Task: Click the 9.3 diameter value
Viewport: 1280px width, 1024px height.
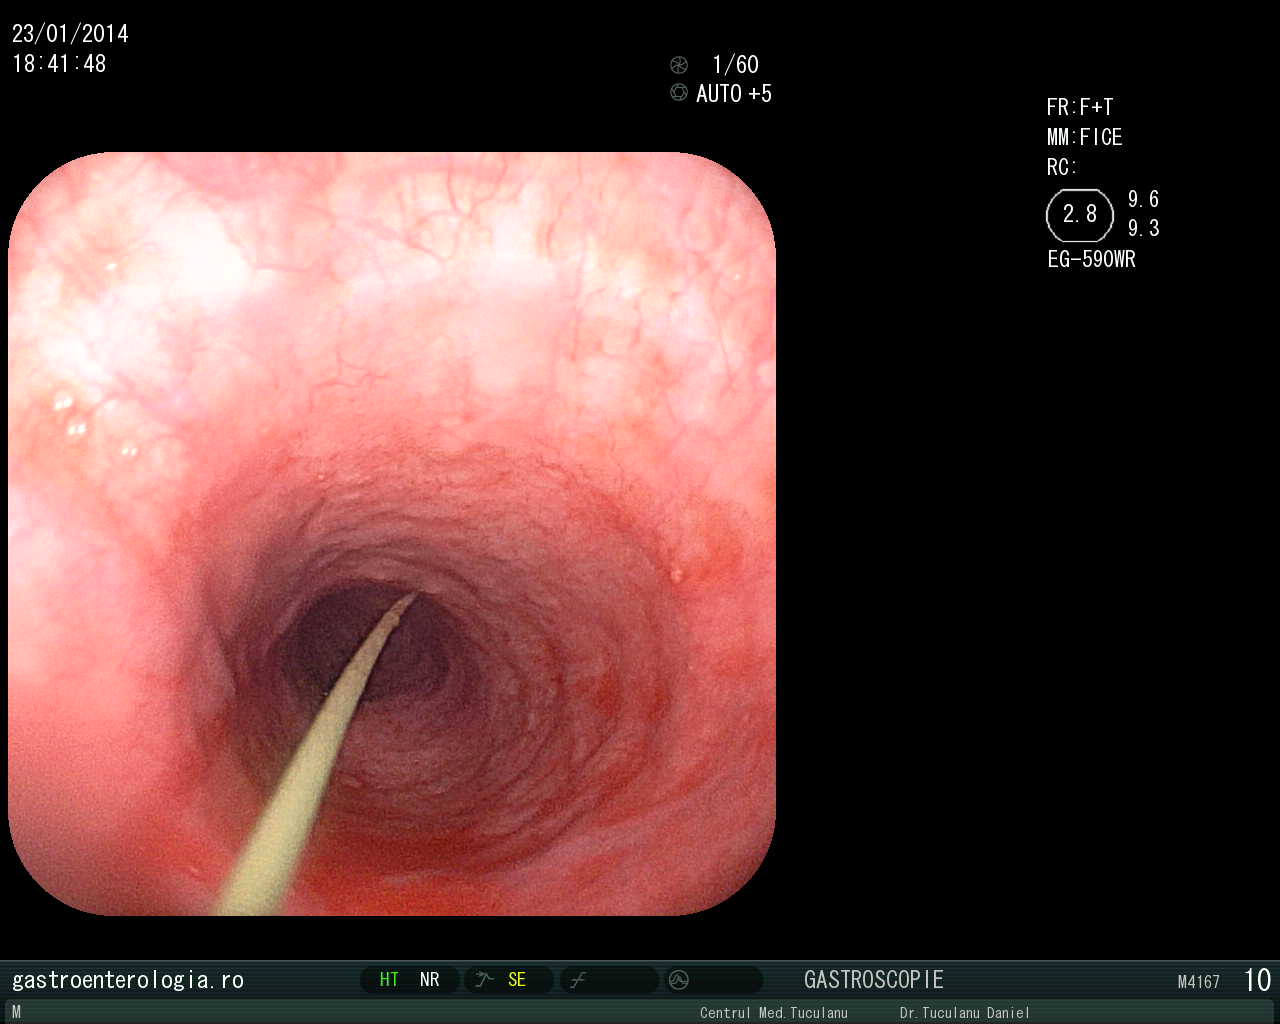Action: point(1144,228)
